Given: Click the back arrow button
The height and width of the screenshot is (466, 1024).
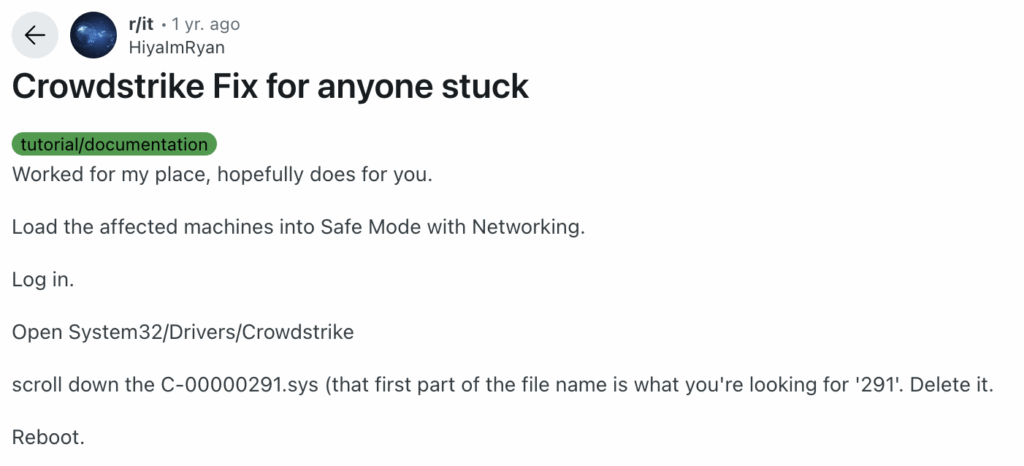Looking at the screenshot, I should tap(35, 35).
